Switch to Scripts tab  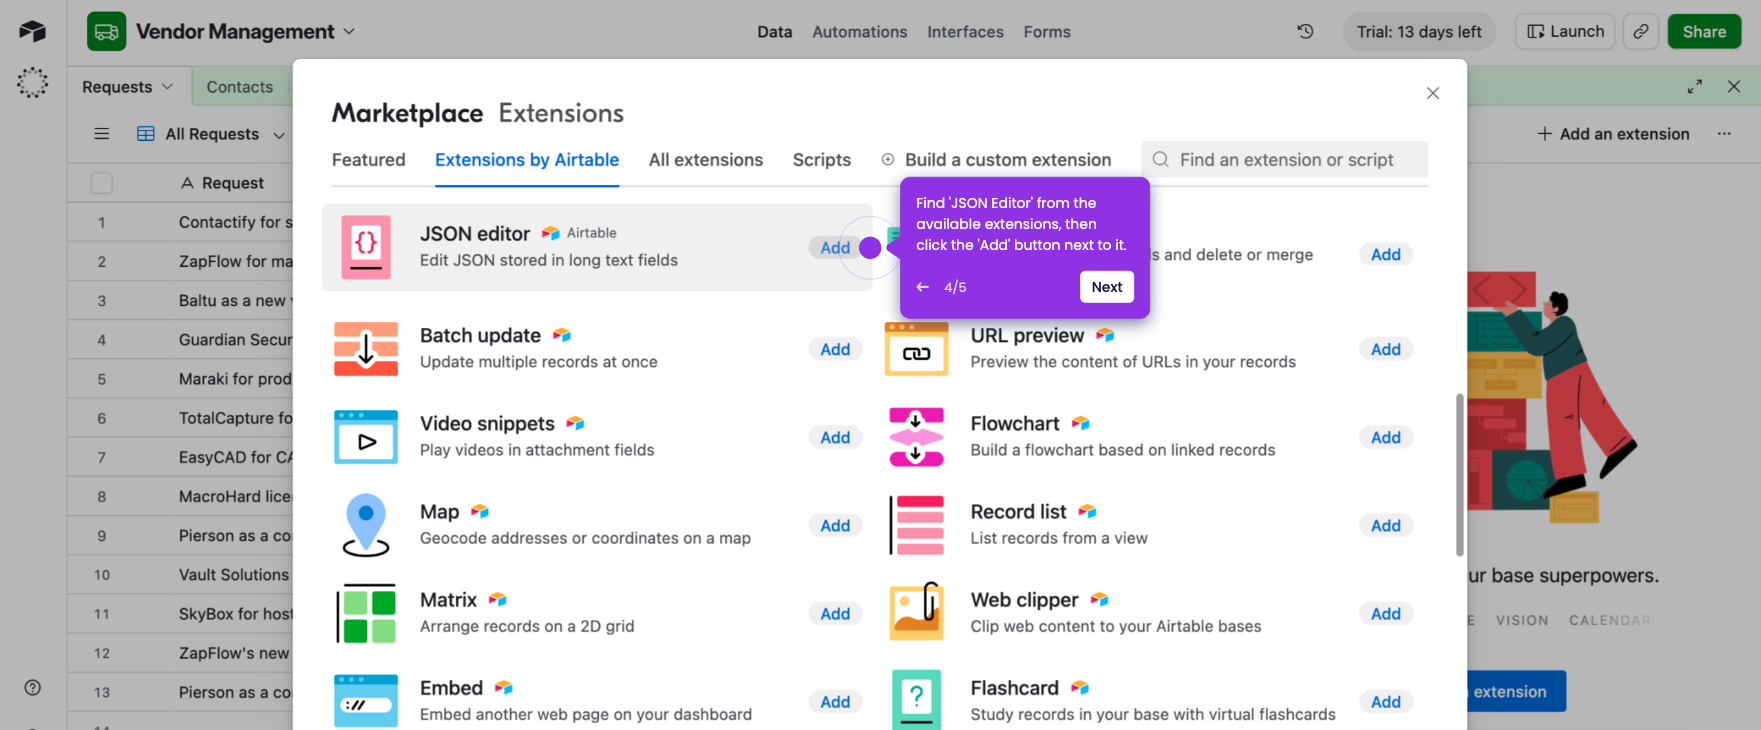pos(822,160)
